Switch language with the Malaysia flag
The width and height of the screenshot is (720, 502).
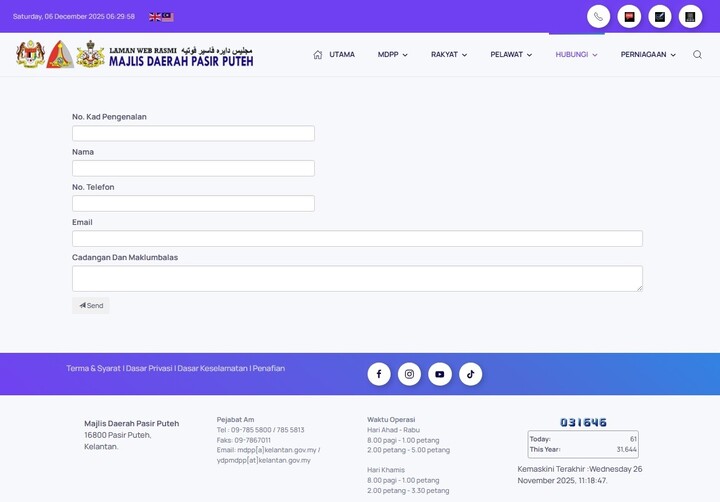coord(168,17)
